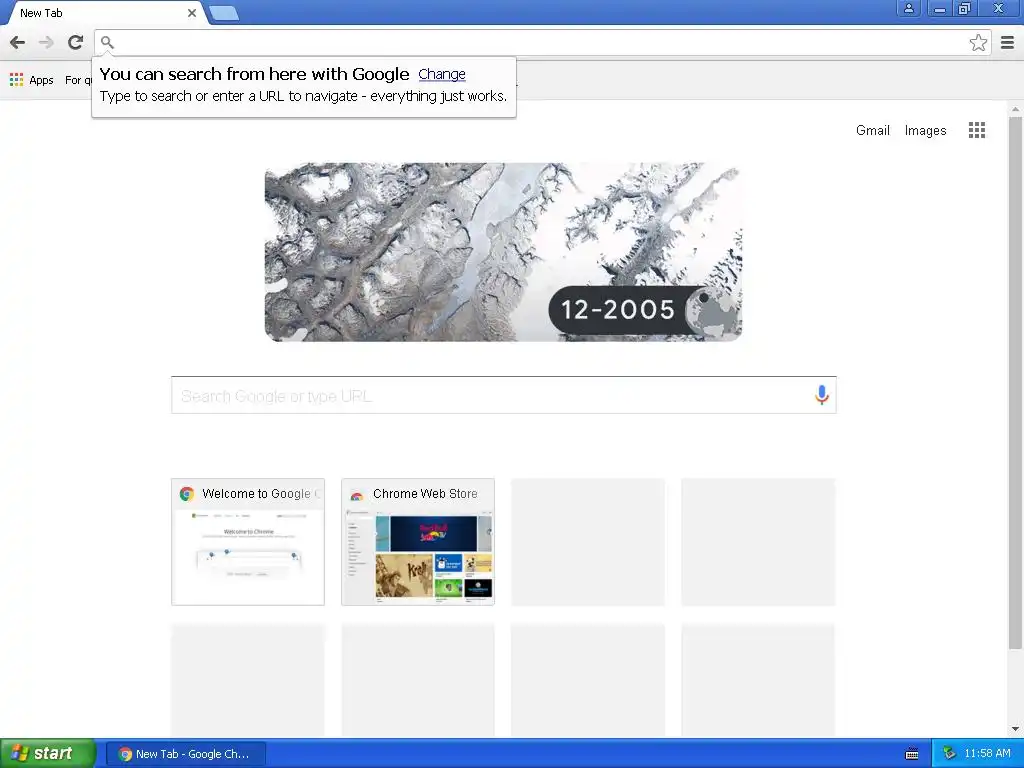Click the magnifier icon in the address bar

108,43
